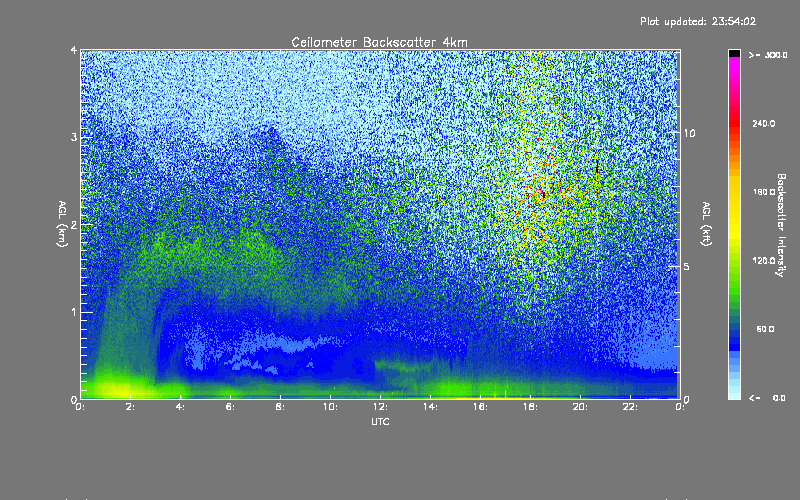Image resolution: width=800 pixels, height=500 pixels.
Task: Click the "<= 0.0" colorbar label
Action: (x=767, y=398)
